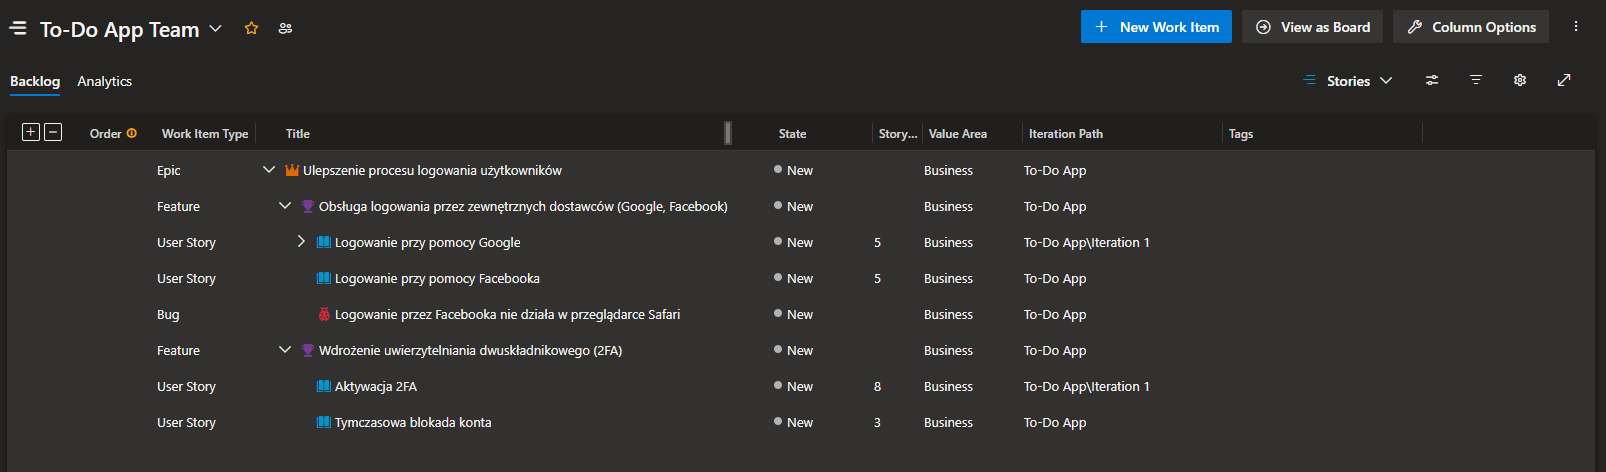Screen dimensions: 1606x472
Task: Click book icon of Tymczasowa blokada konta
Action: click(324, 422)
